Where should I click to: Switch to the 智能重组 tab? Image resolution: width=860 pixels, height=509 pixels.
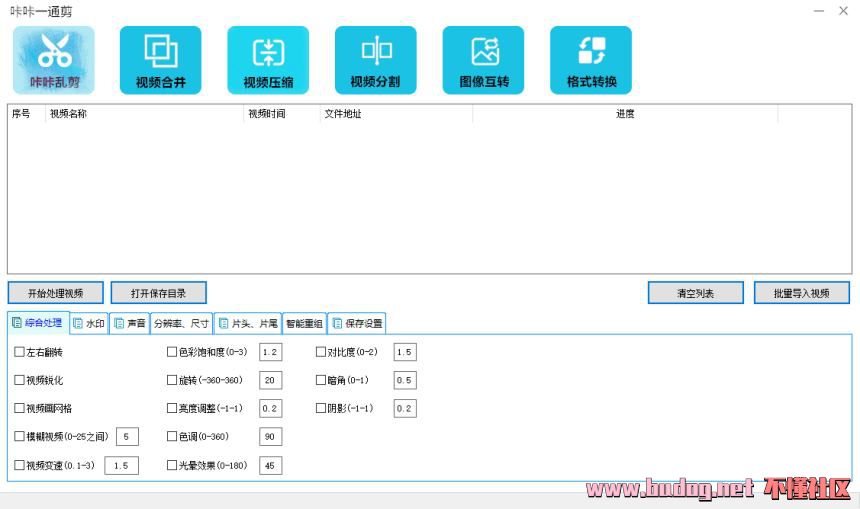pos(304,324)
